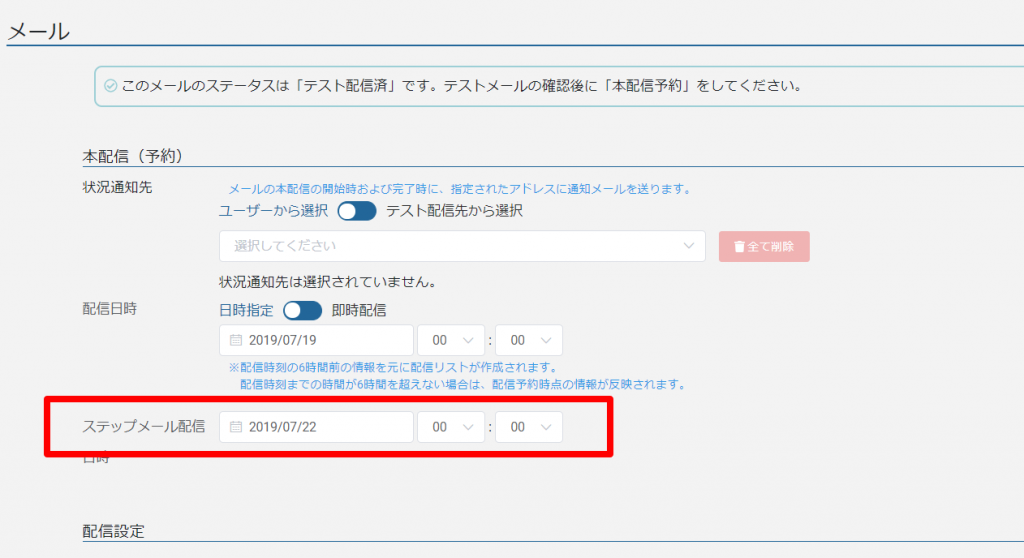This screenshot has height=558, width=1024.
Task: Click 状況通知先は選択されていません text
Action: click(328, 282)
